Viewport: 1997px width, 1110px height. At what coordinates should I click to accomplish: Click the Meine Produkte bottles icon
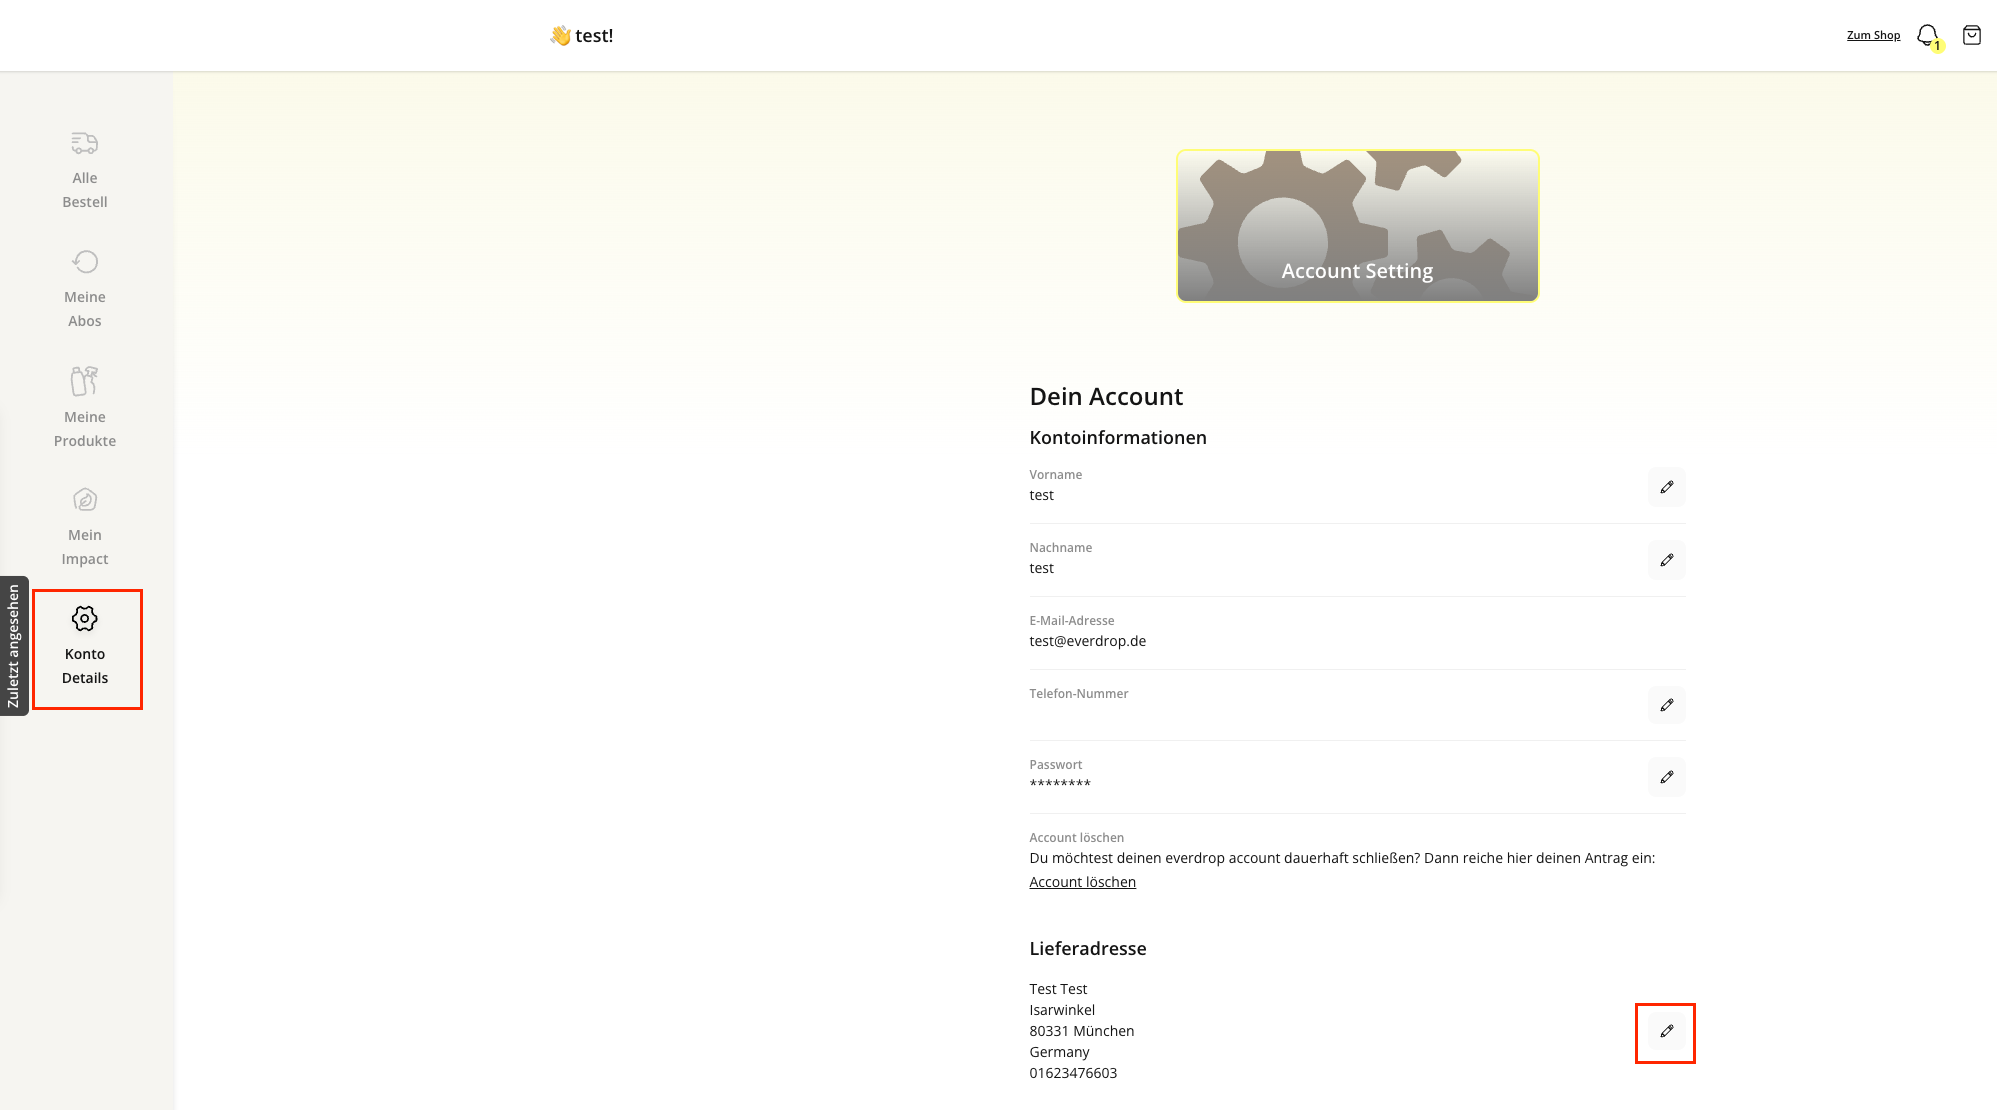(85, 381)
